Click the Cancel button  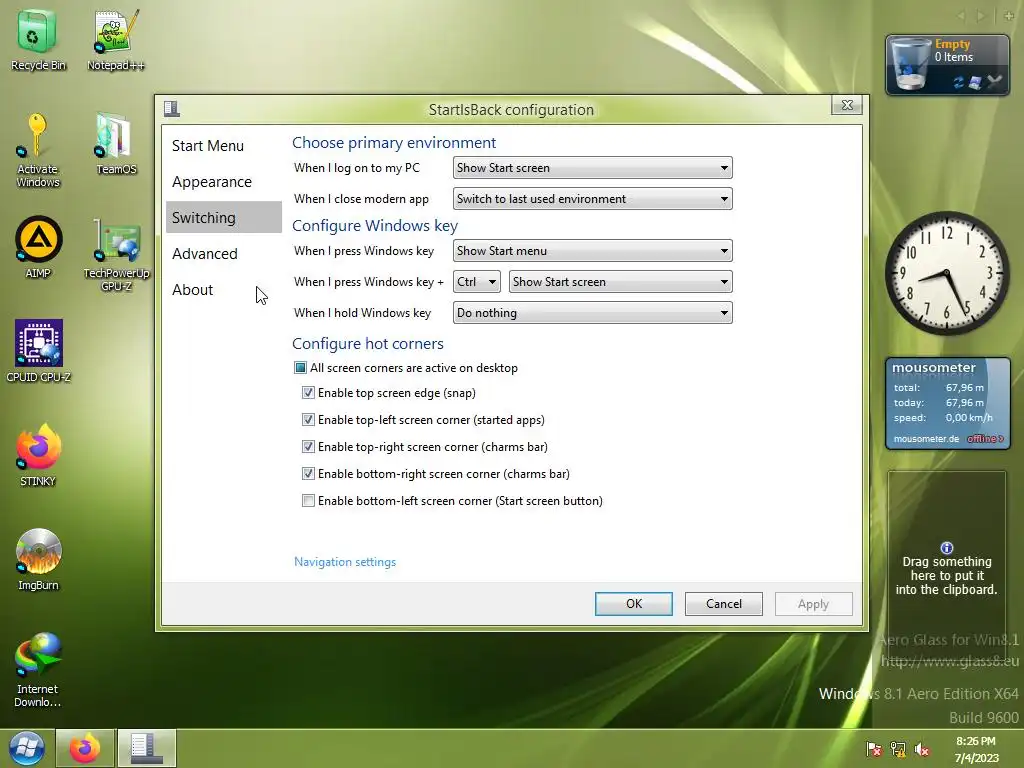click(x=724, y=603)
